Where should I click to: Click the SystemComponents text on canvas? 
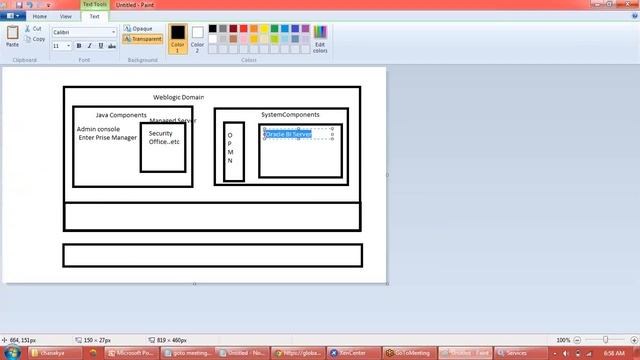tap(290, 115)
